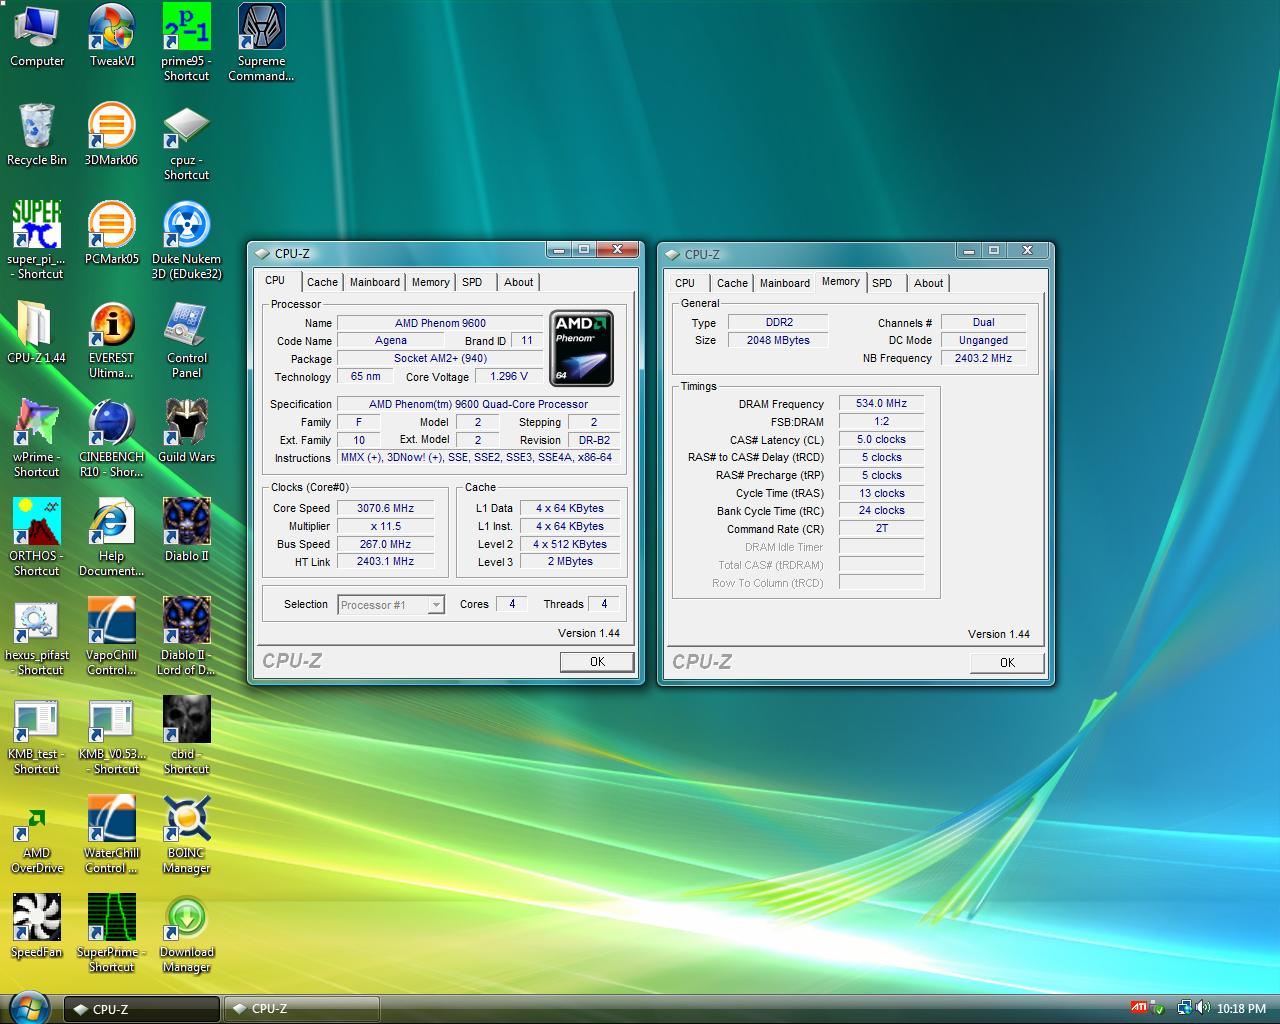Launch 3DMark06 desktop icon
This screenshot has height=1024, width=1280.
(111, 135)
